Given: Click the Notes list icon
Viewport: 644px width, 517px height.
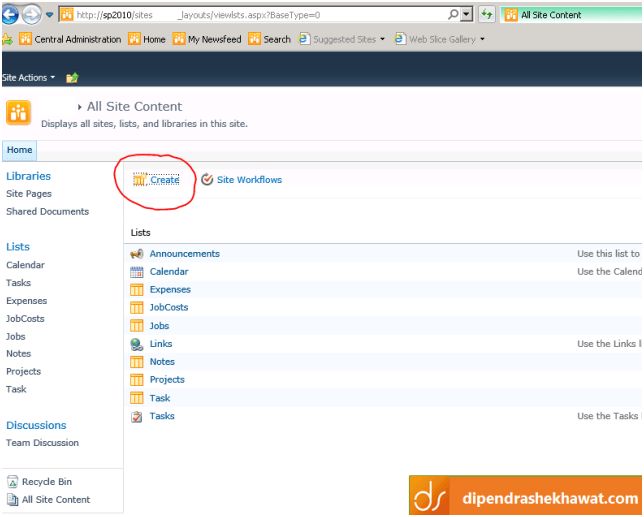Looking at the screenshot, I should pos(137,362).
